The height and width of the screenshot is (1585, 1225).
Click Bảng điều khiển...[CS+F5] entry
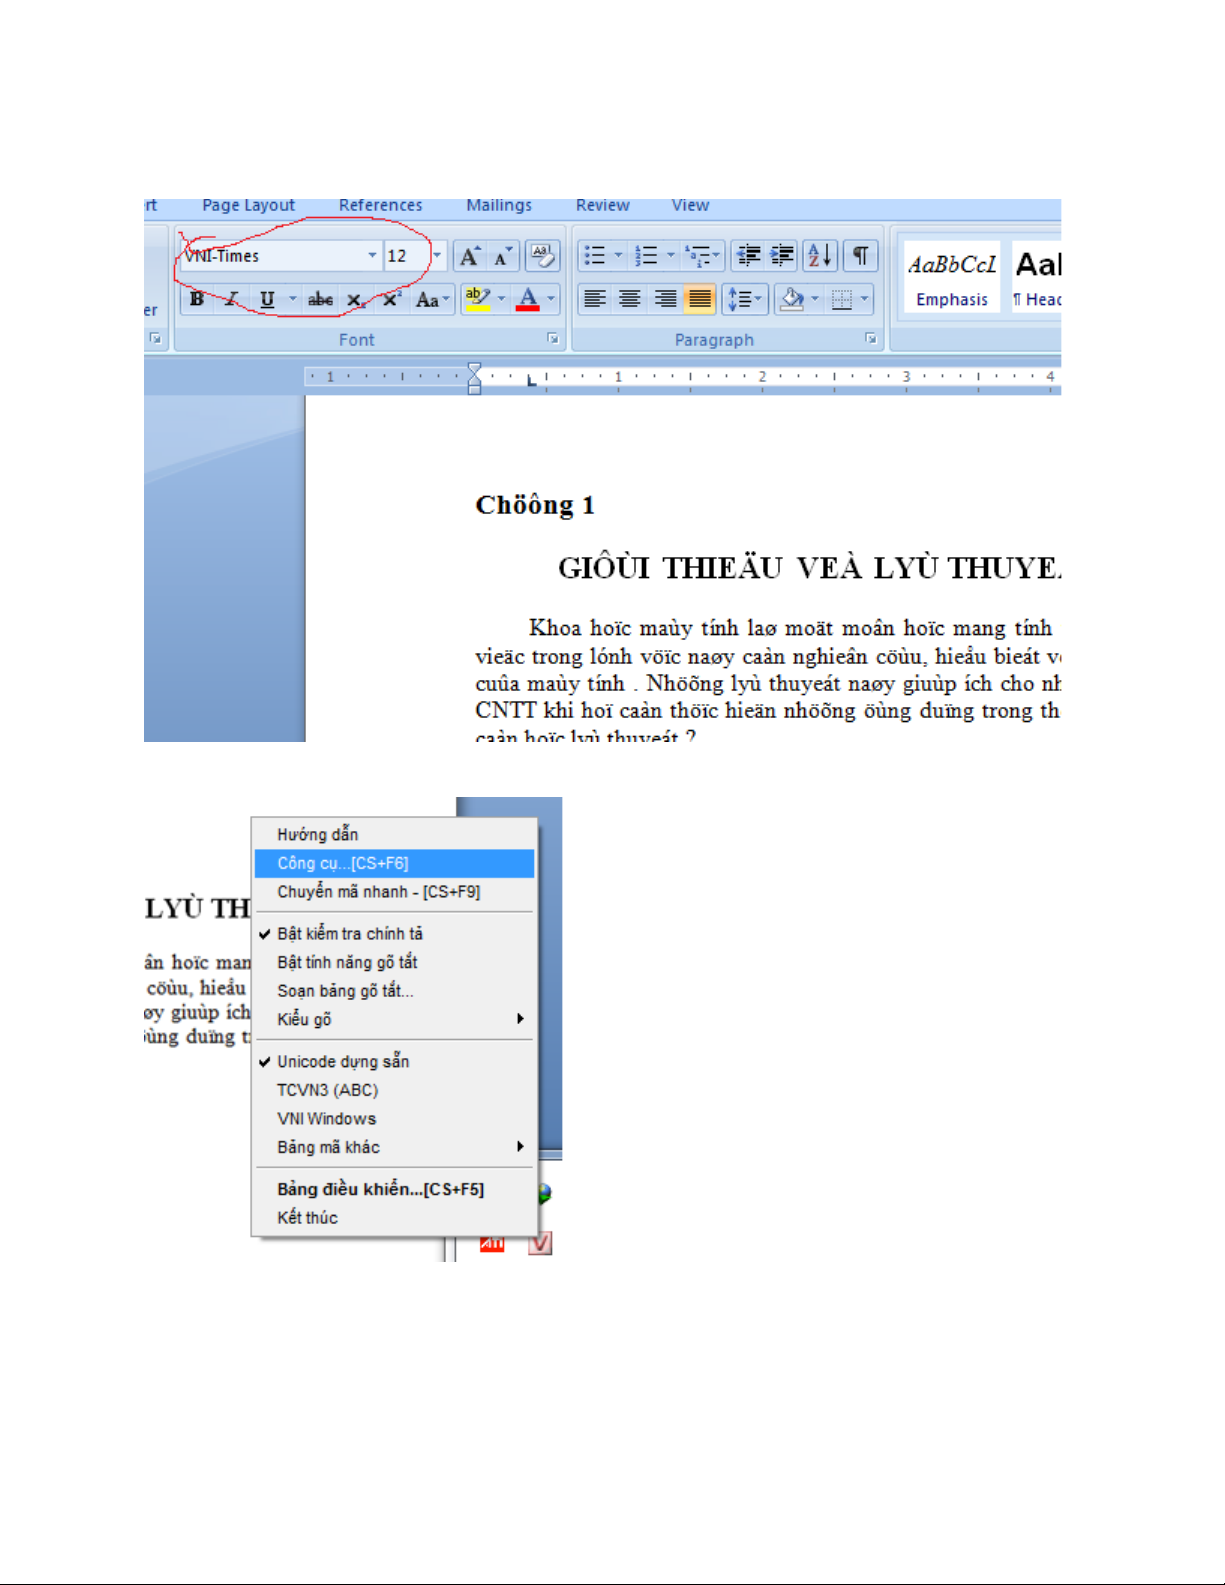click(380, 1189)
